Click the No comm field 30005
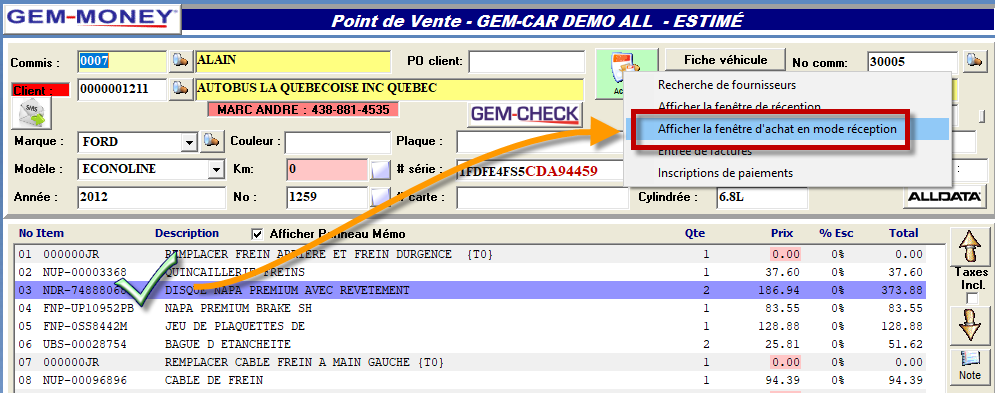This screenshot has width=995, height=393. click(913, 62)
